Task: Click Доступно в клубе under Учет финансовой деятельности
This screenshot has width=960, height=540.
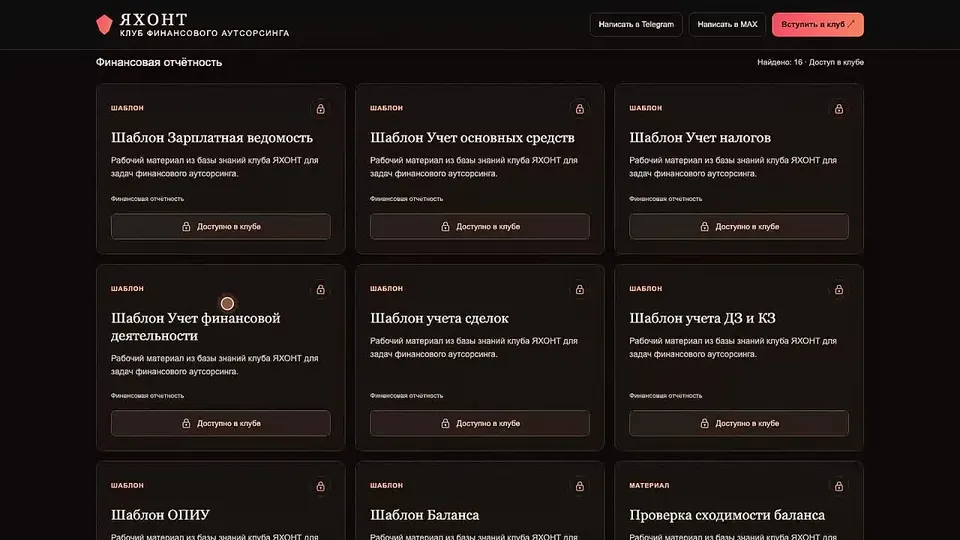Action: coord(220,423)
